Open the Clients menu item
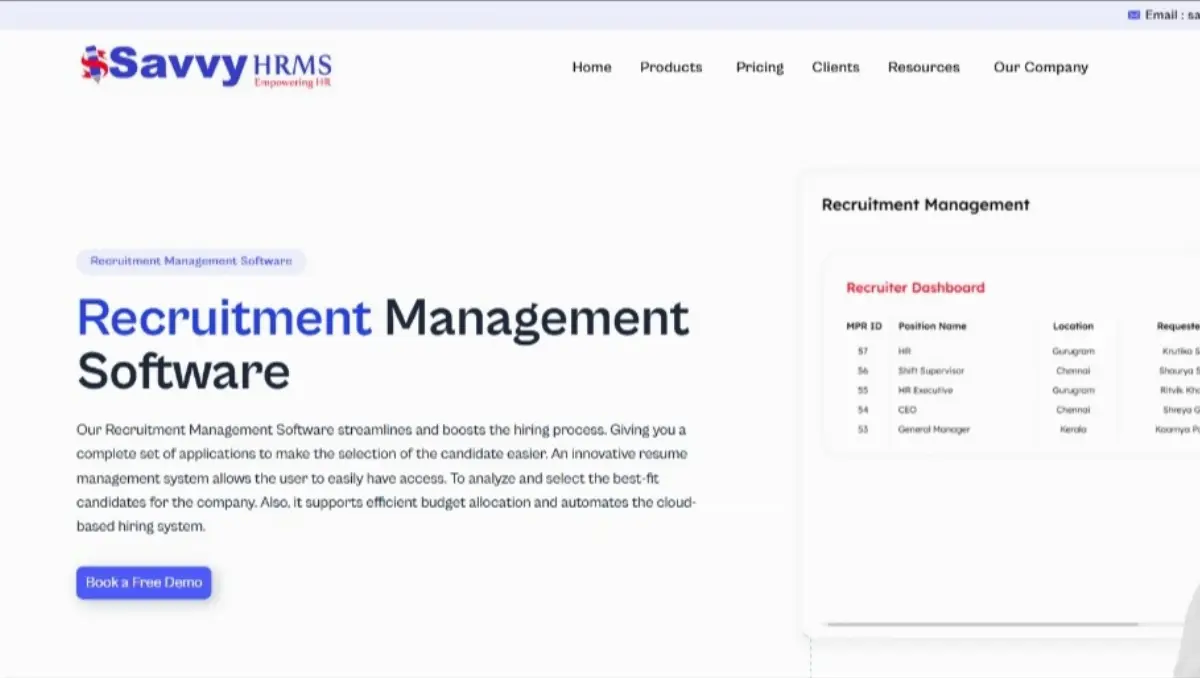 pos(835,67)
